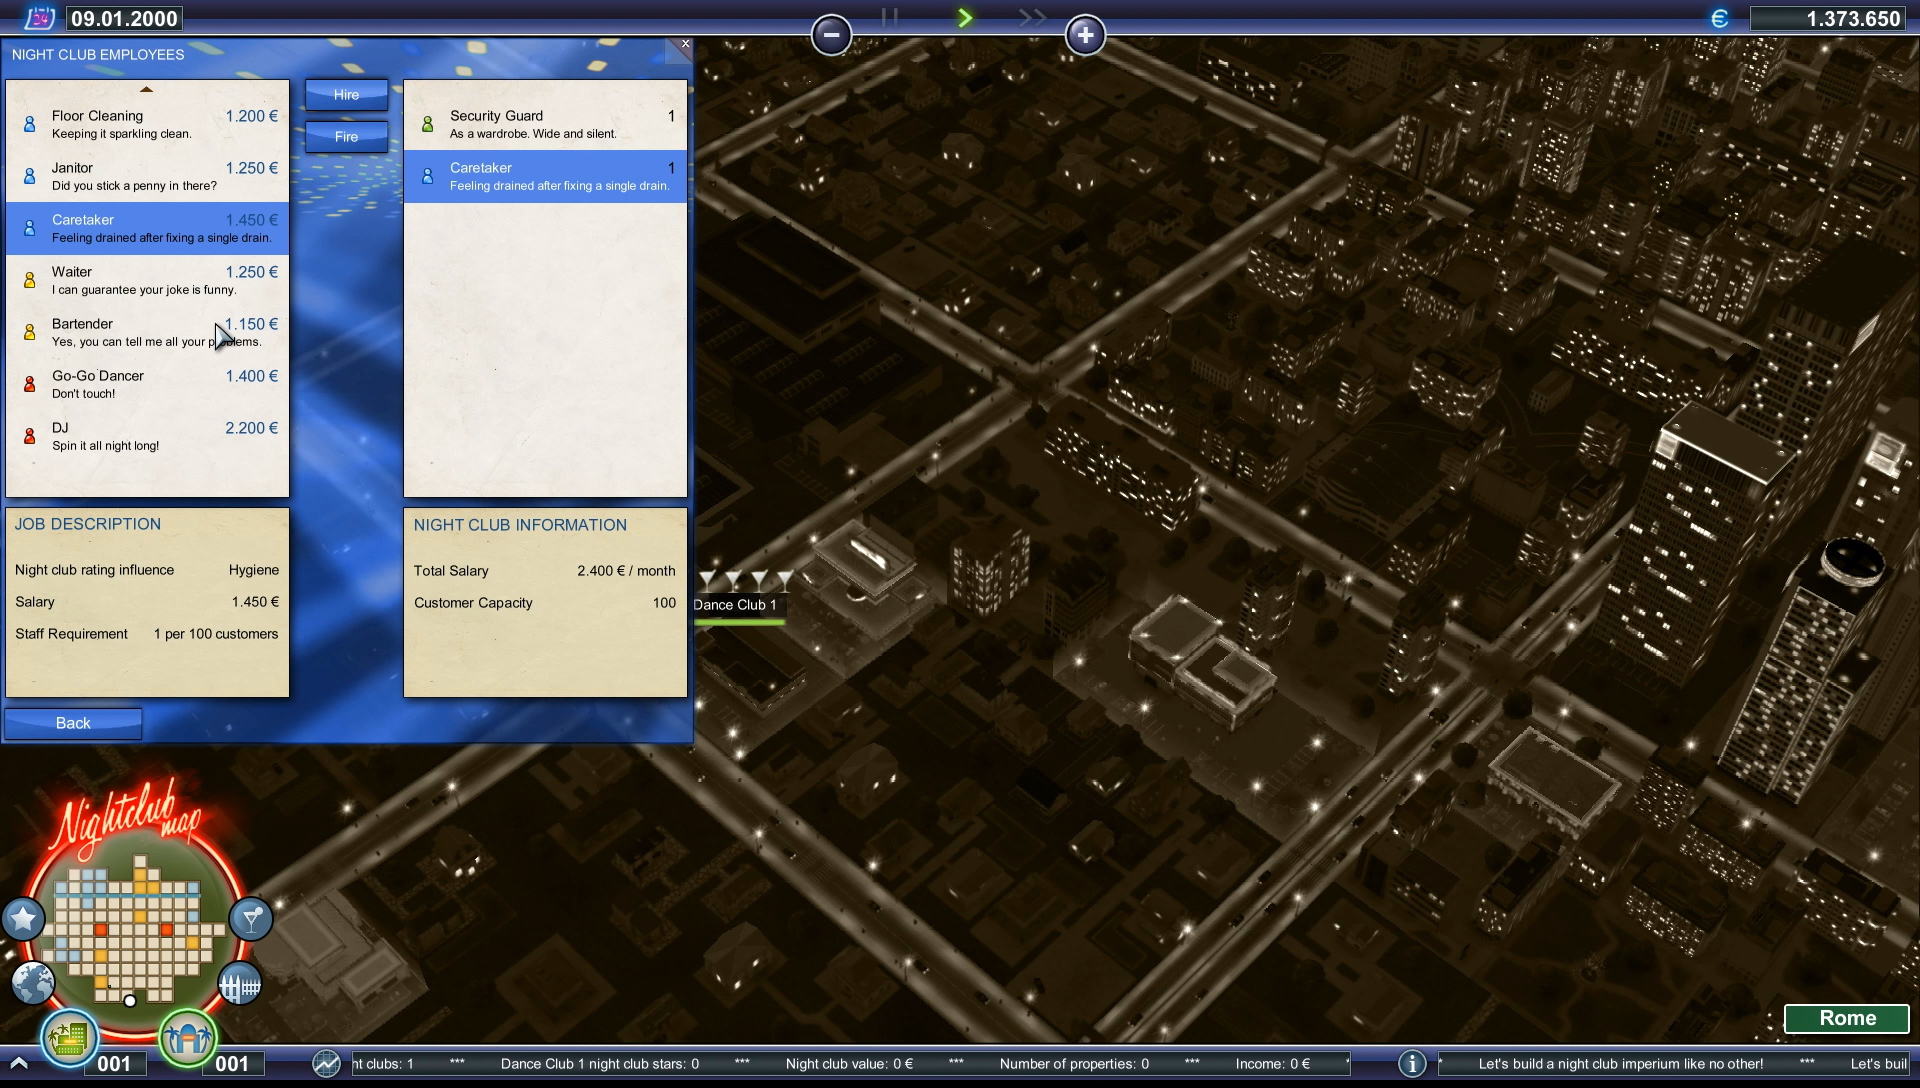Click the green play speed arrow

964,17
